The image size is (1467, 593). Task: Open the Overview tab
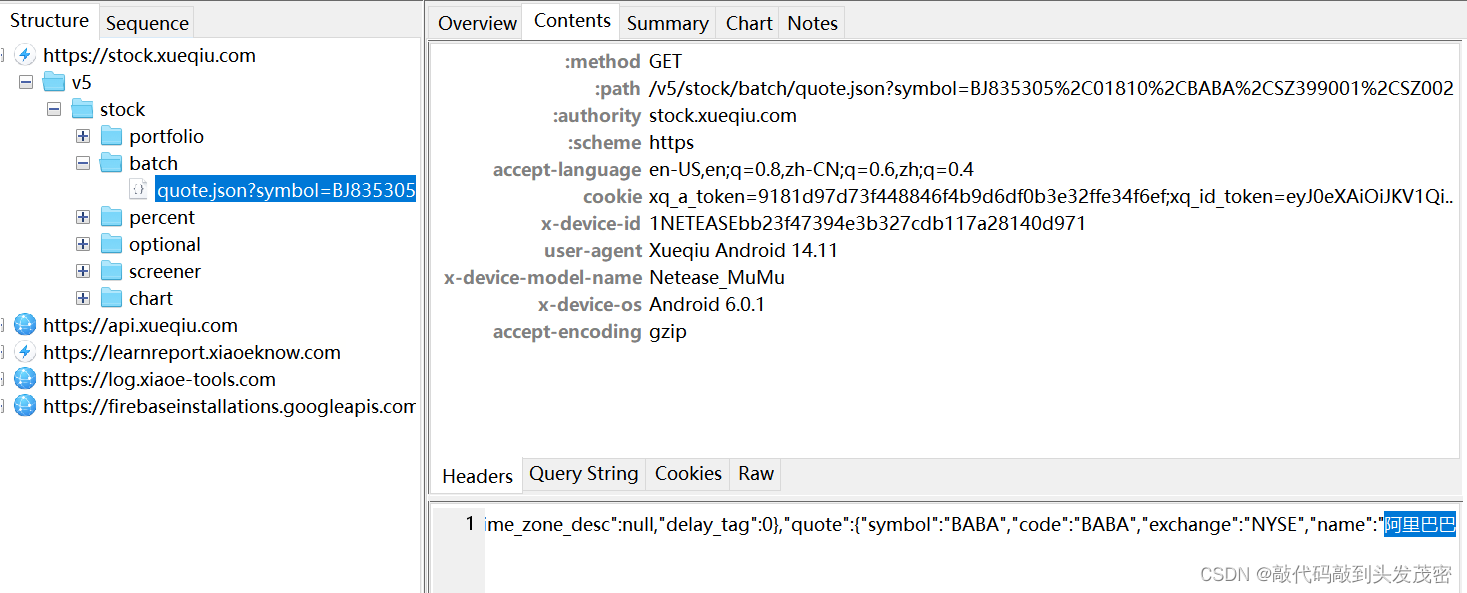477,23
